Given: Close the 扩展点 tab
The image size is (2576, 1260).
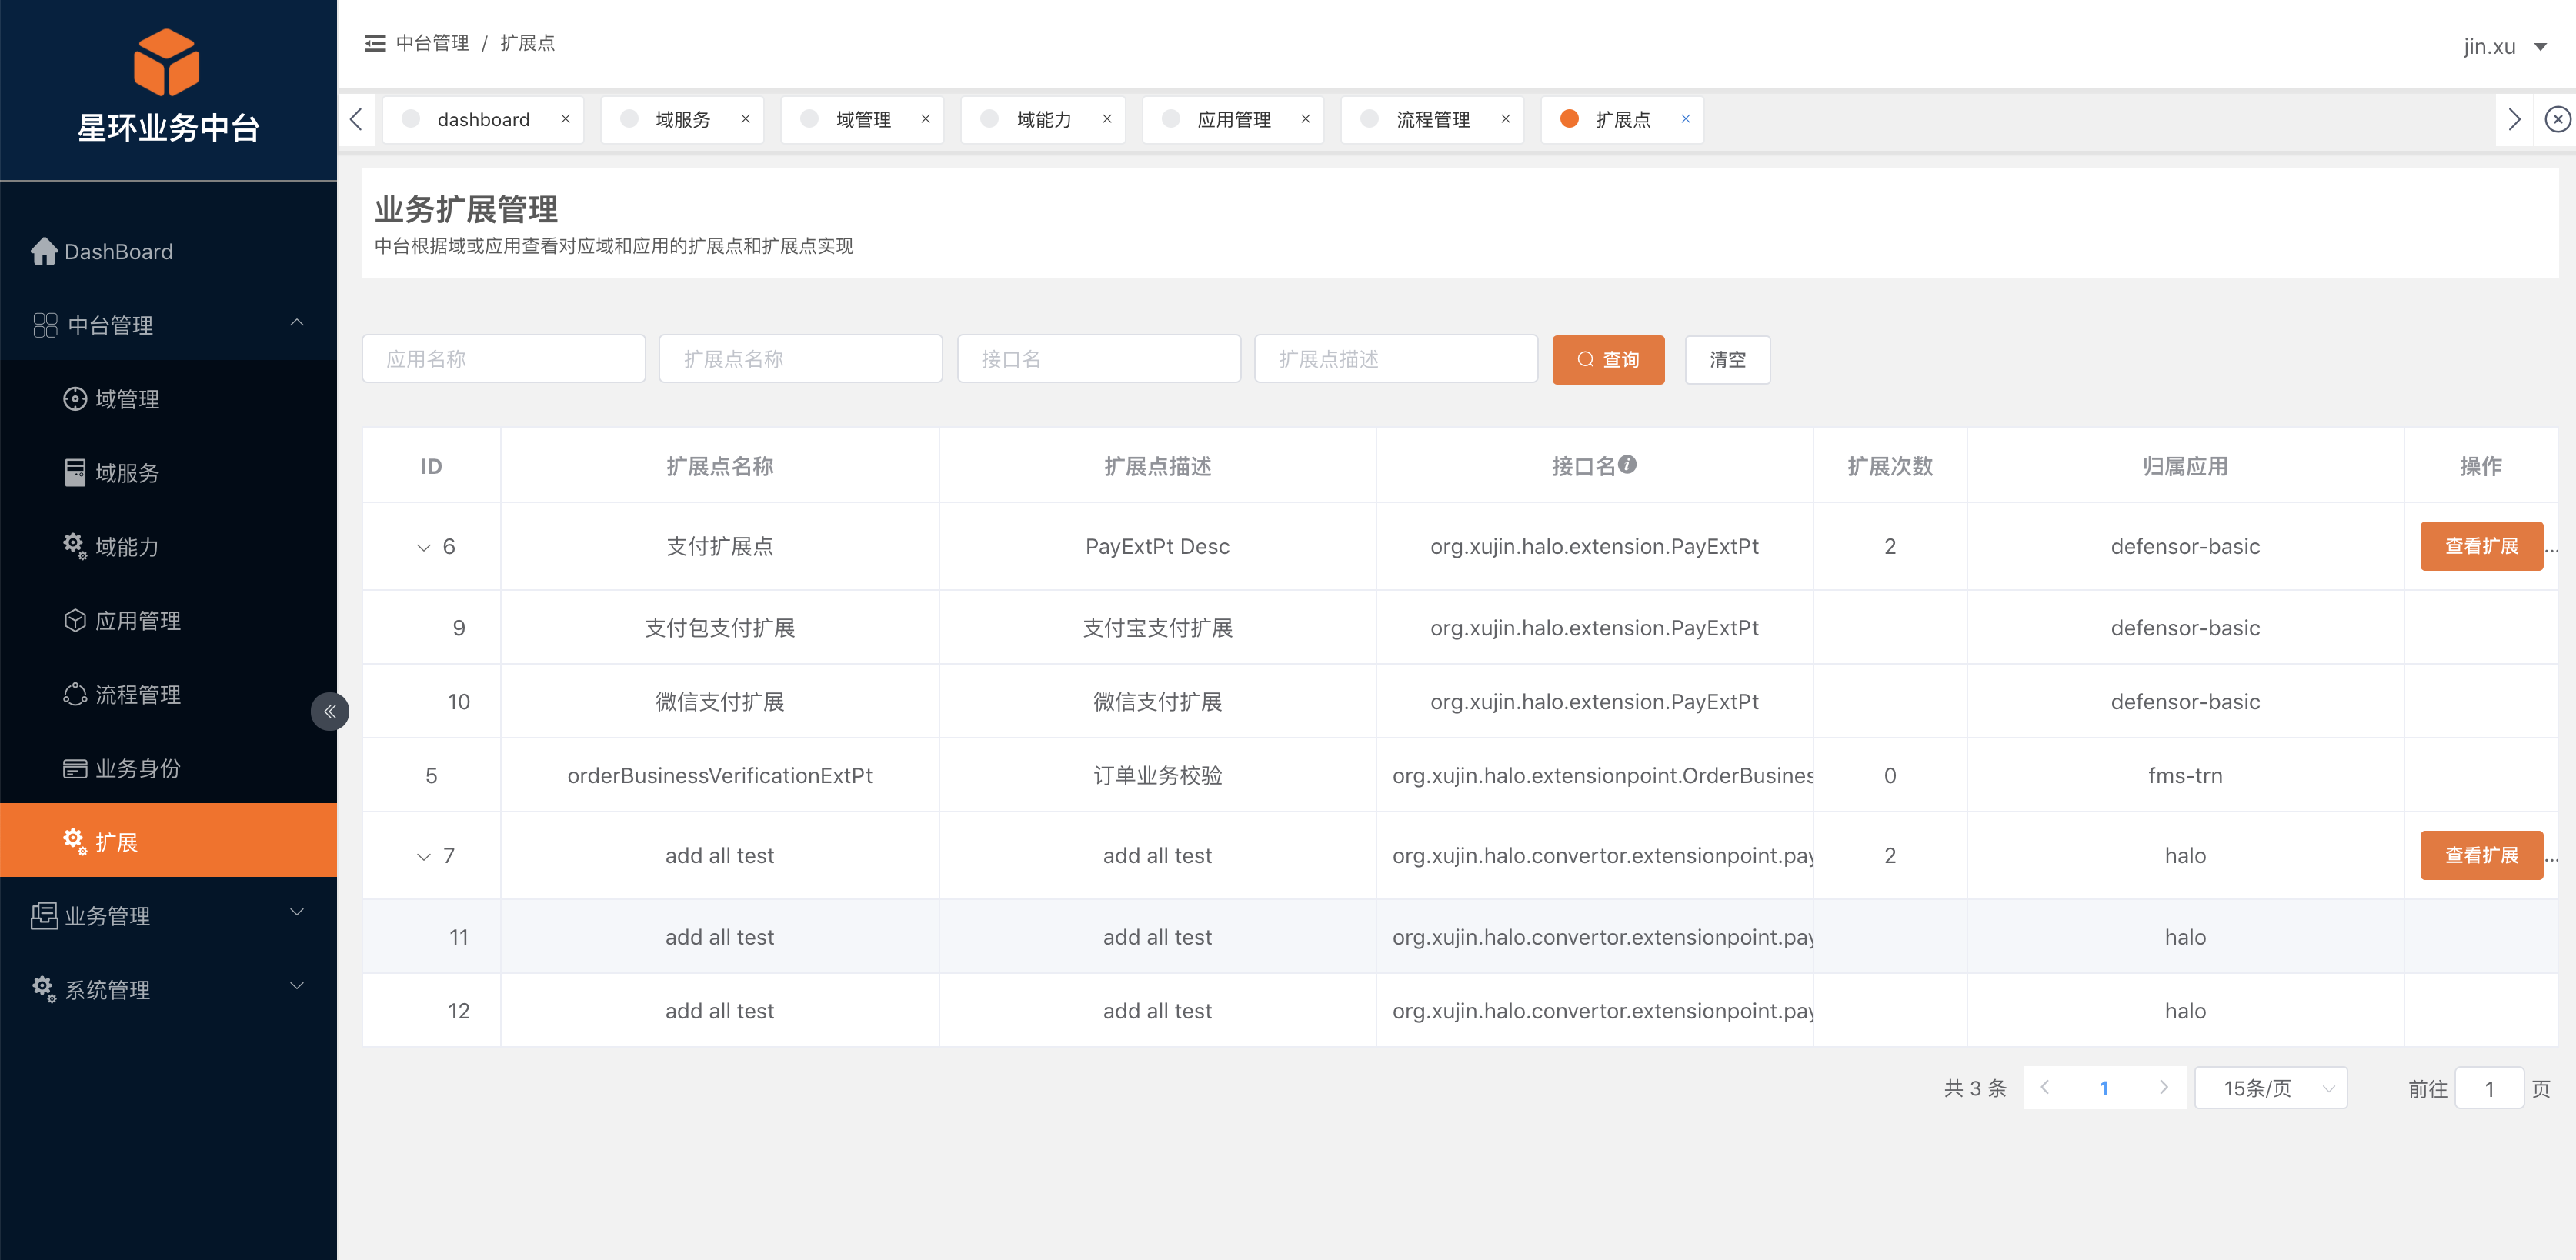Looking at the screenshot, I should (x=1685, y=119).
